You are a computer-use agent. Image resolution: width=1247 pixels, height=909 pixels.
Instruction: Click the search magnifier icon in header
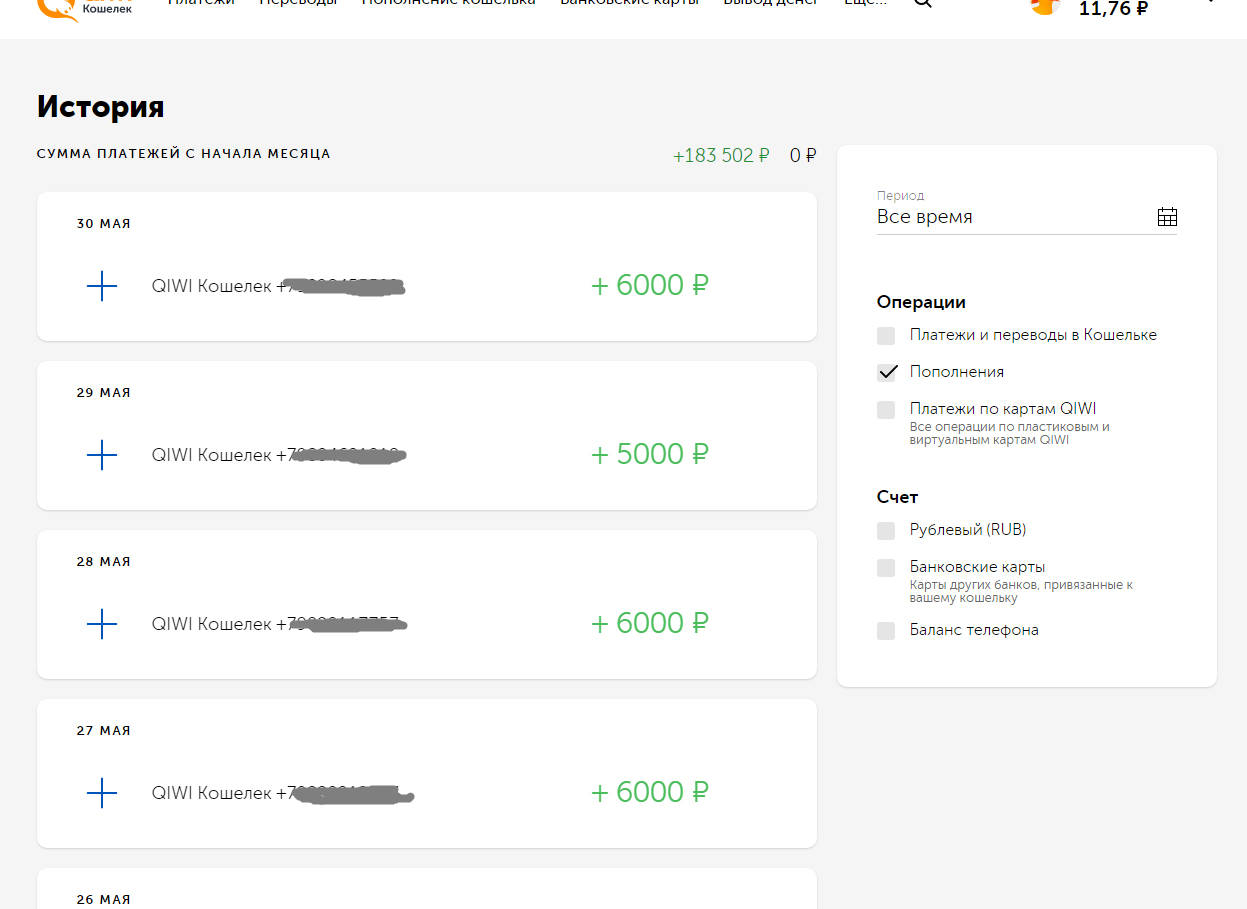[x=923, y=3]
